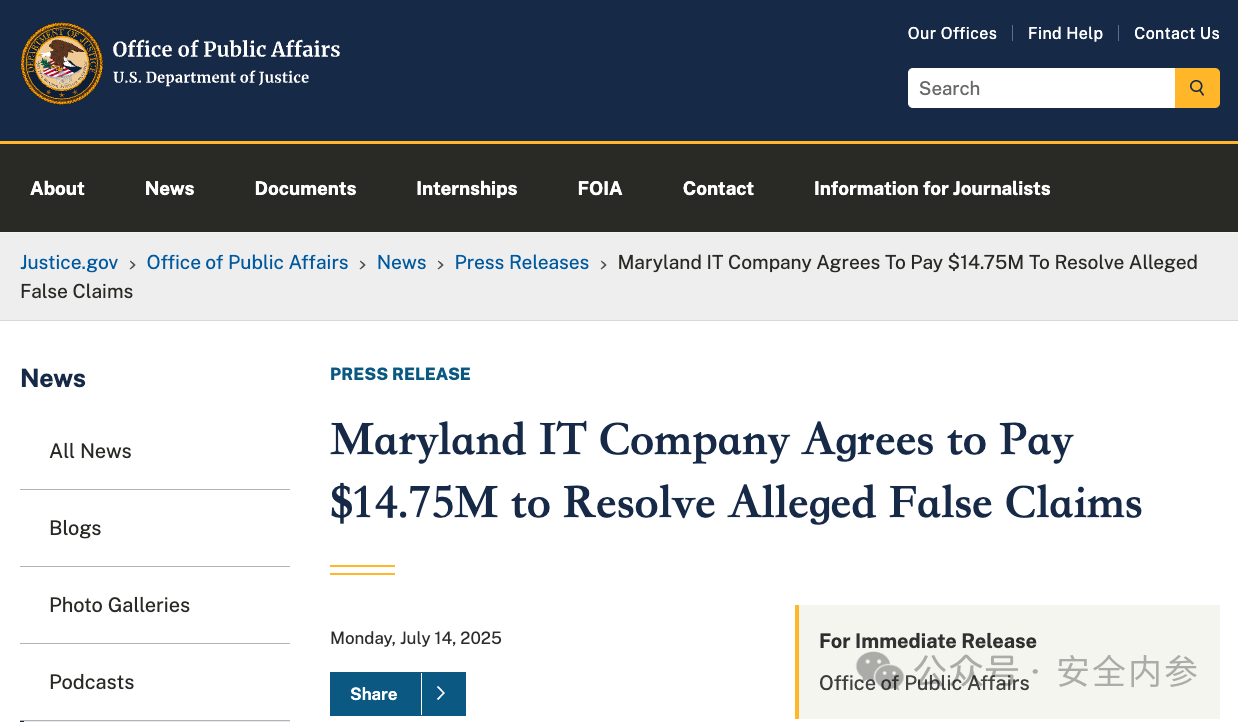Open the Contact Us header link
Screen dimensions: 1238x722
click(1176, 33)
